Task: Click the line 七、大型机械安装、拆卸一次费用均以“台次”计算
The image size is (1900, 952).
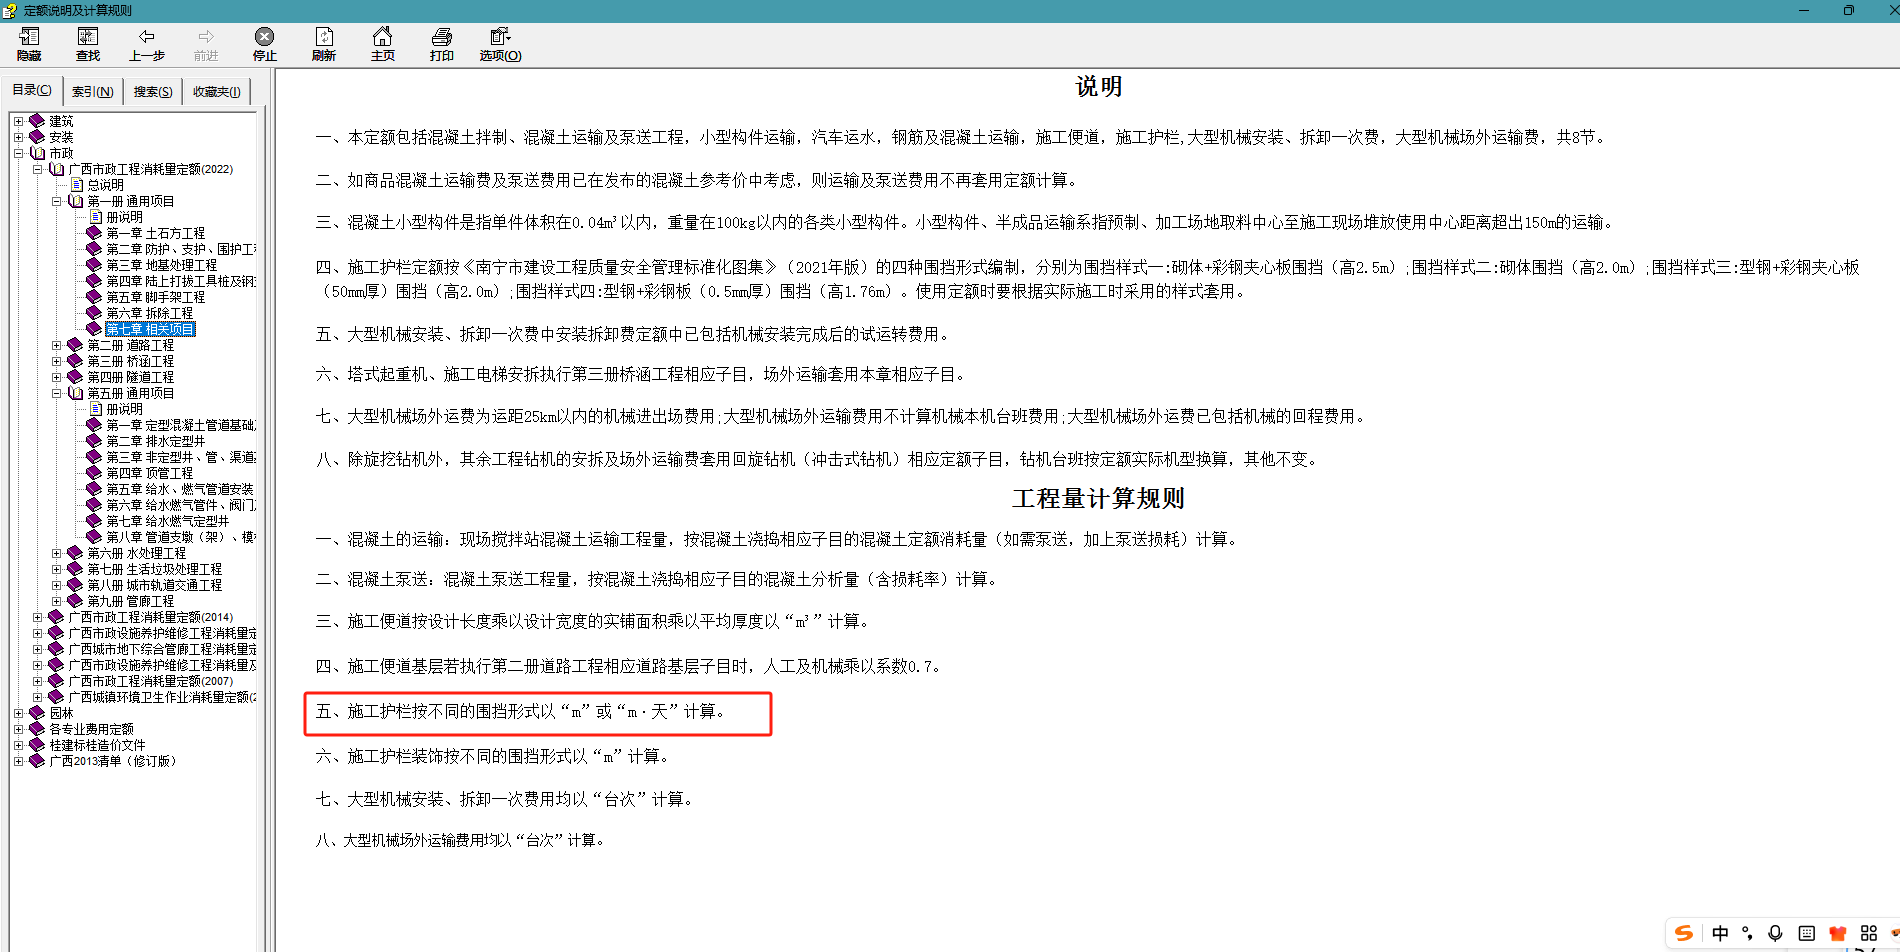Action: coord(505,799)
